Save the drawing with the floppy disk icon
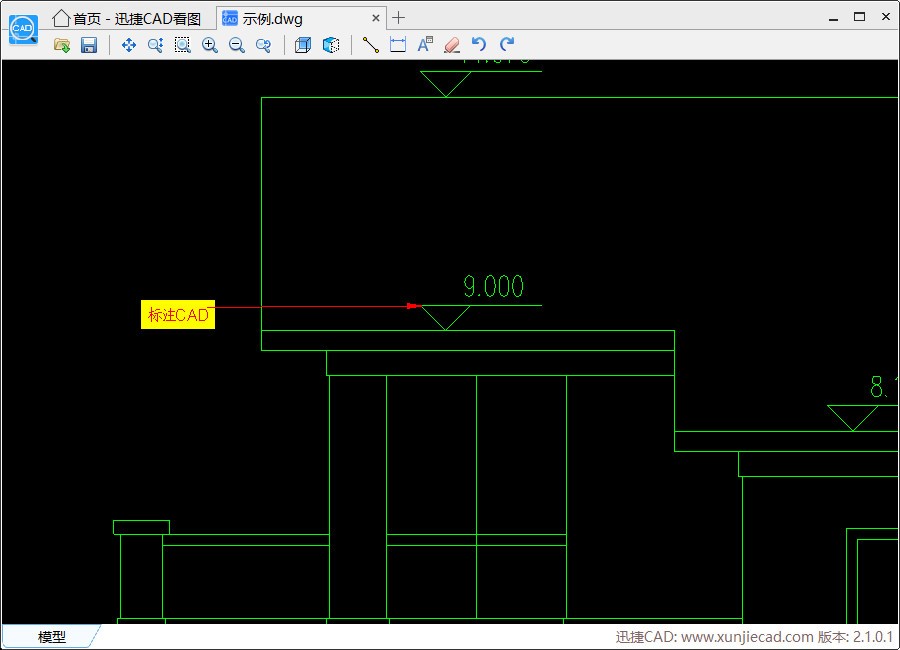The image size is (900, 650). [89, 45]
